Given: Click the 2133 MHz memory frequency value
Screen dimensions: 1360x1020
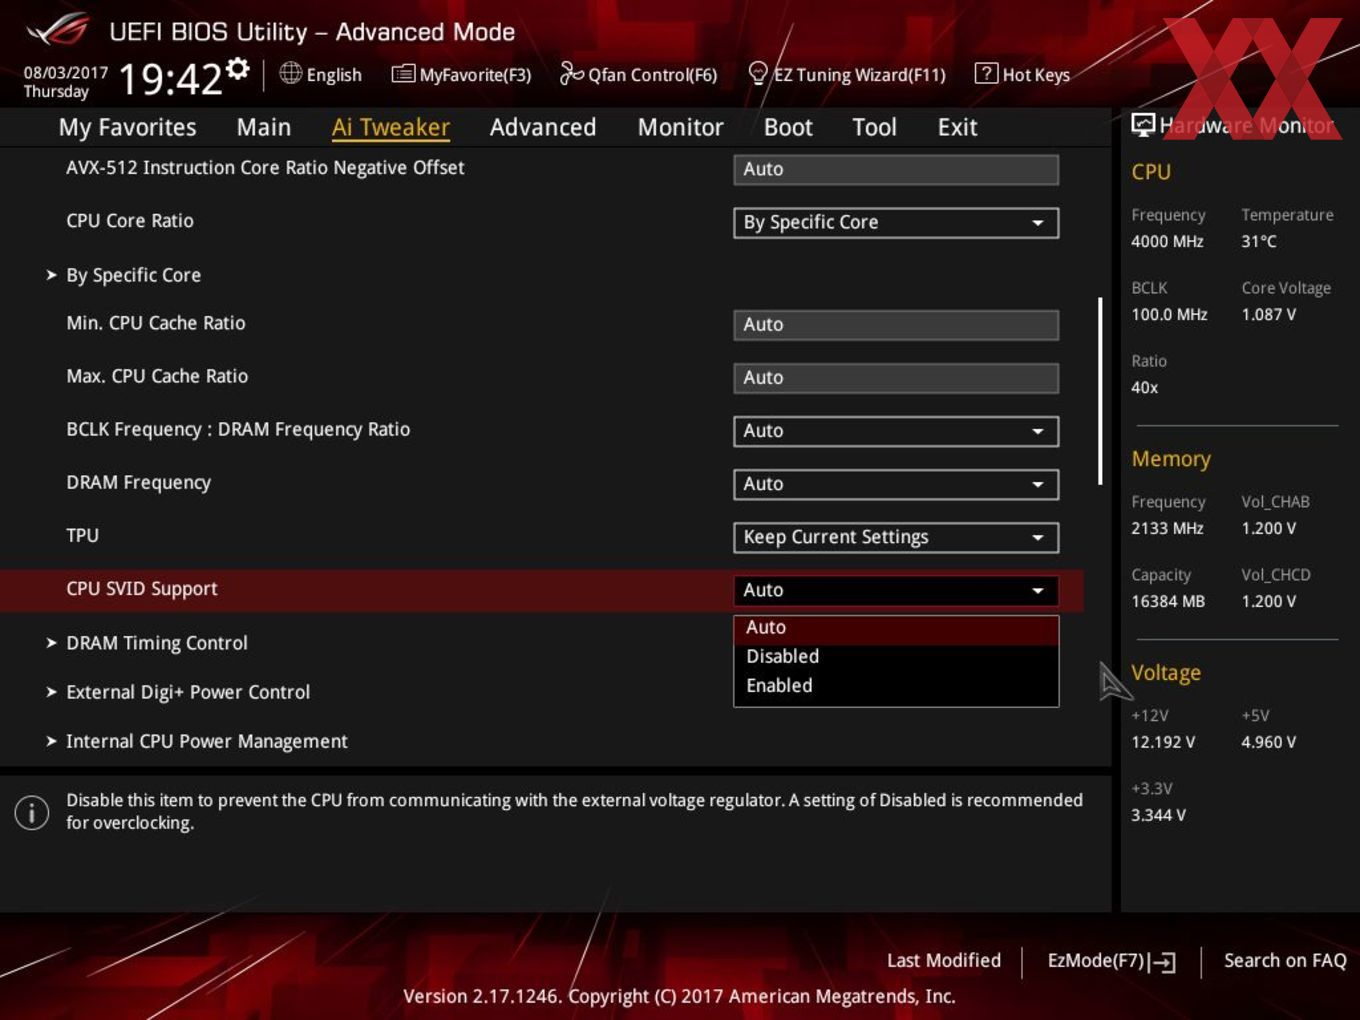Looking at the screenshot, I should tap(1167, 528).
